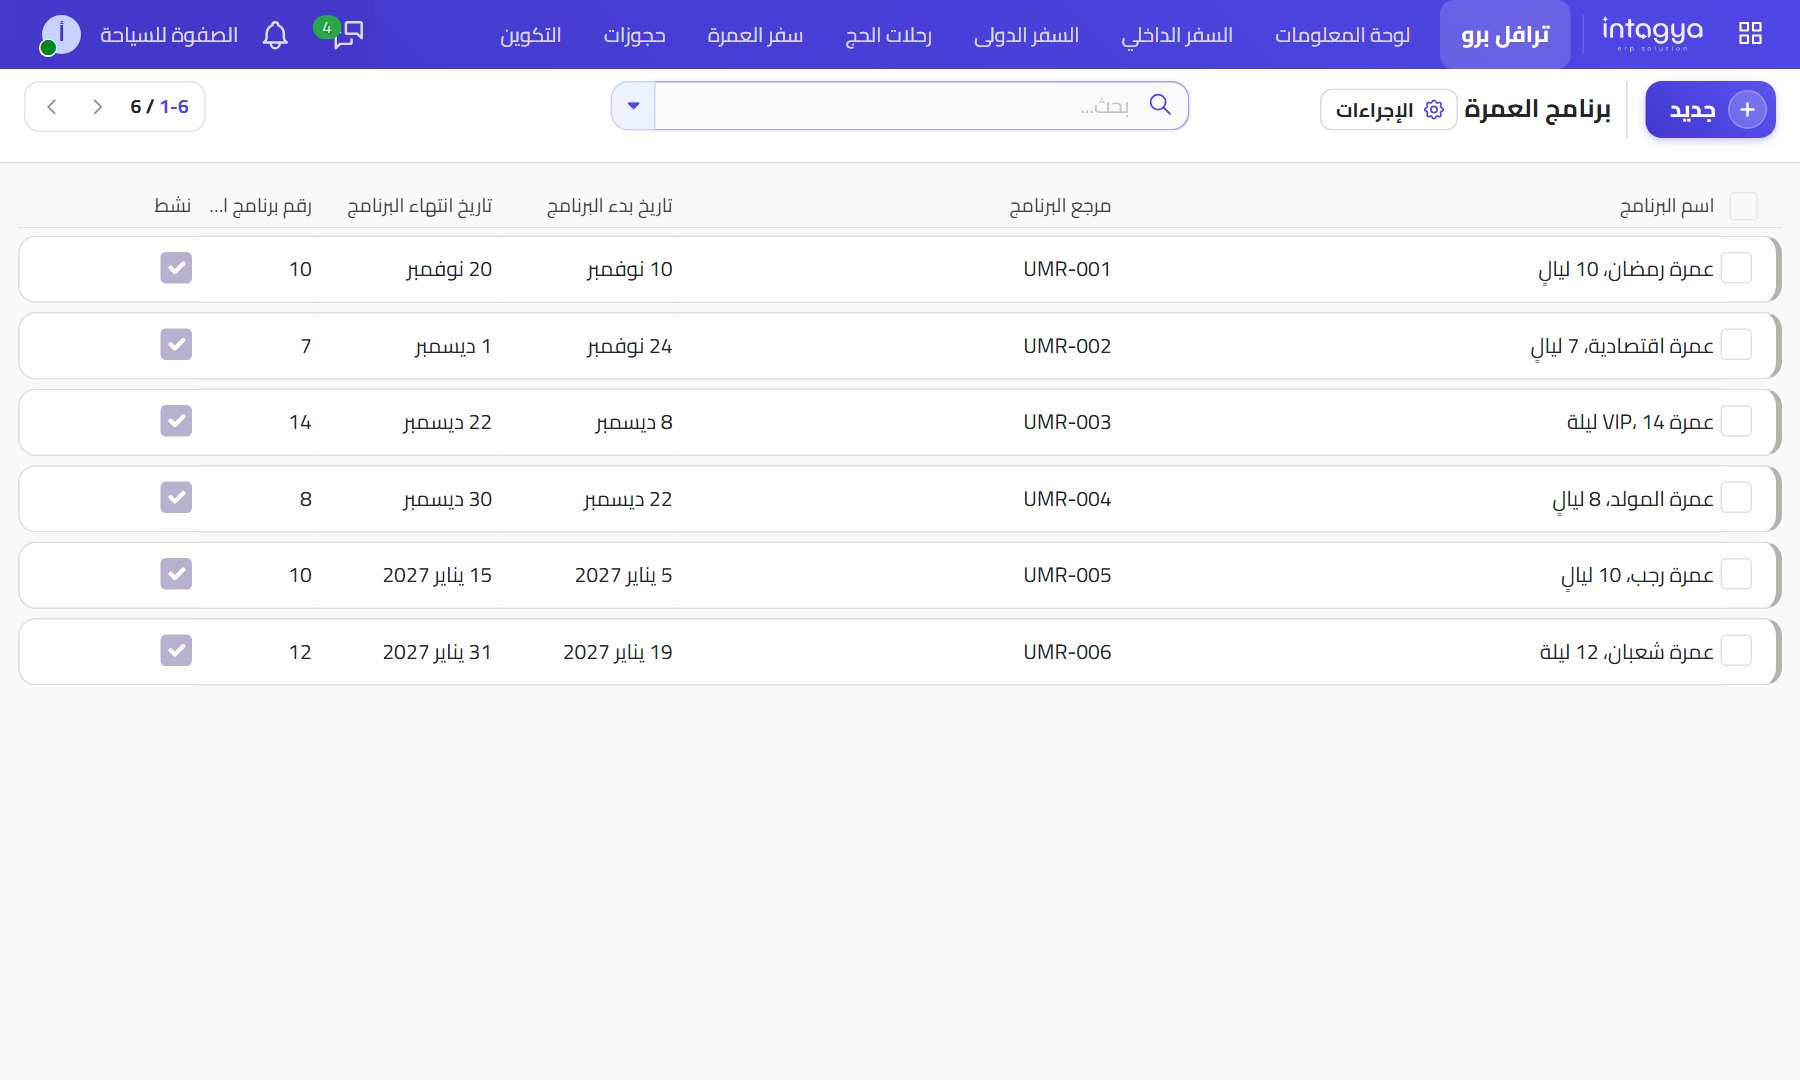Toggle active checkbox for UMR-003

tap(176, 421)
